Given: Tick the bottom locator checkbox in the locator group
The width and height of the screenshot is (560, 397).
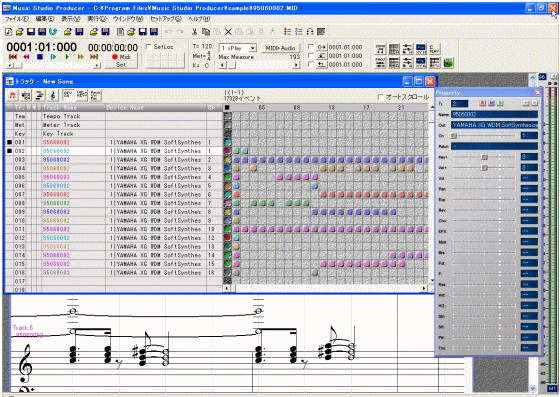Looking at the screenshot, I should 311,65.
